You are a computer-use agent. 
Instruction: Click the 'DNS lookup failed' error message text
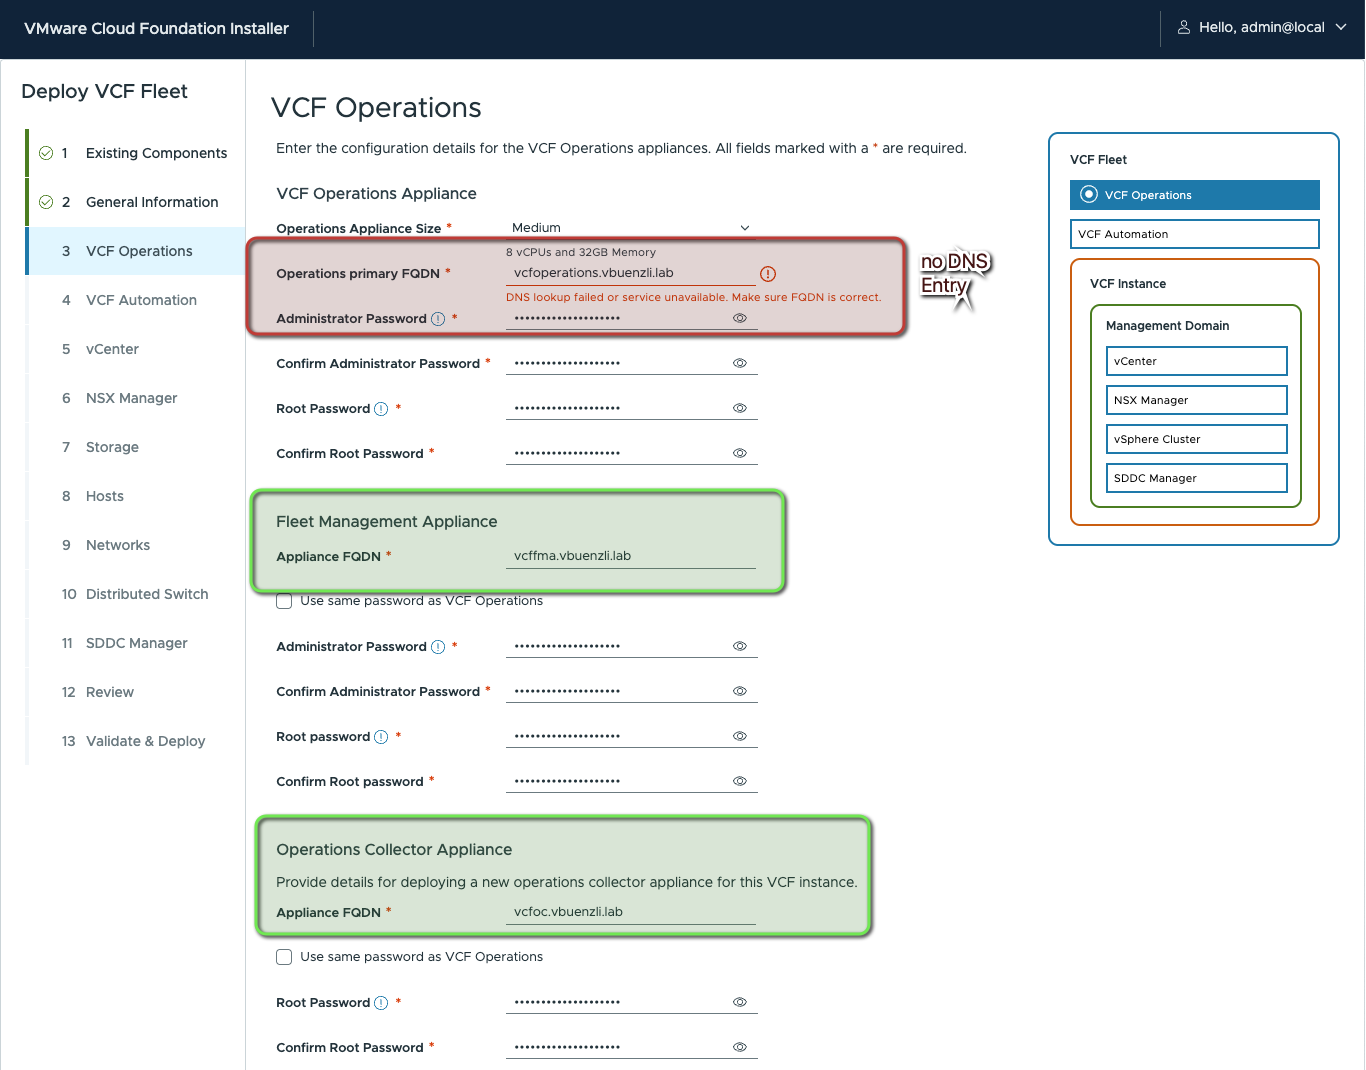click(x=694, y=297)
